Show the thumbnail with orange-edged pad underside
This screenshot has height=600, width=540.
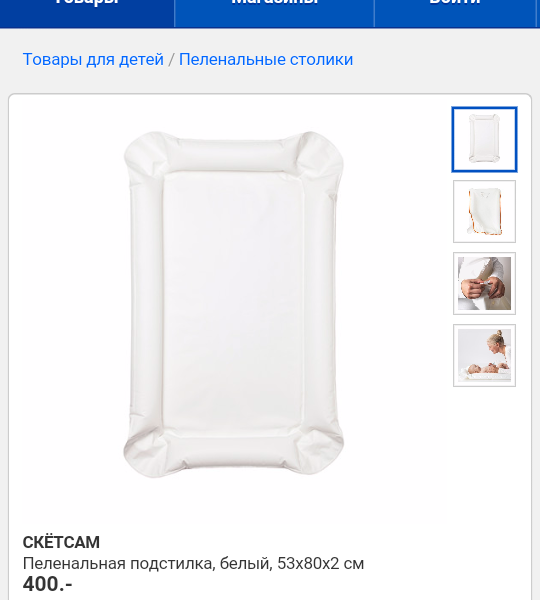coord(484,212)
